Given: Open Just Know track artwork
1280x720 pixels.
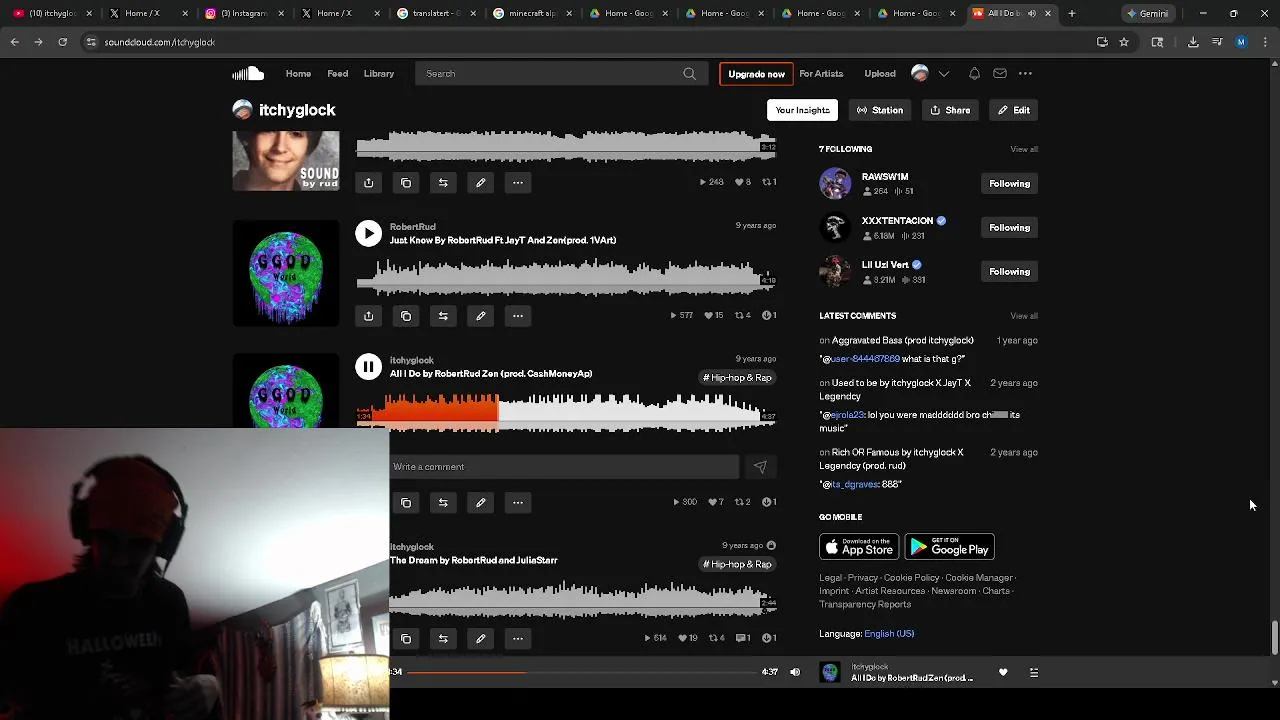Looking at the screenshot, I should pos(286,273).
